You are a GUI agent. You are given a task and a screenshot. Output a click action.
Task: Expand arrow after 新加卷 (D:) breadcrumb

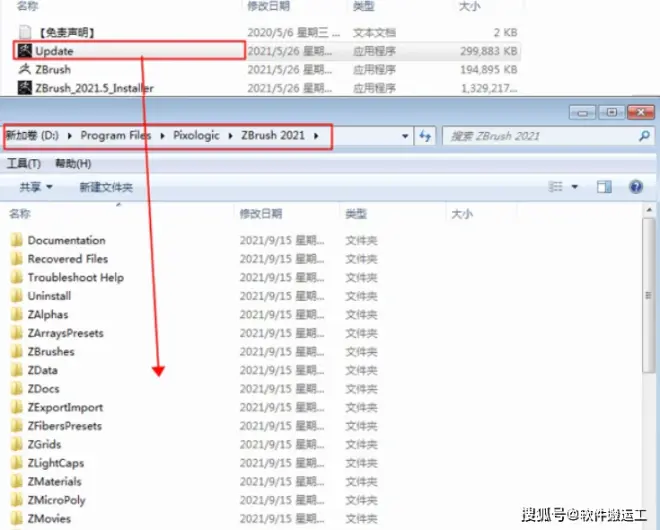[69, 136]
